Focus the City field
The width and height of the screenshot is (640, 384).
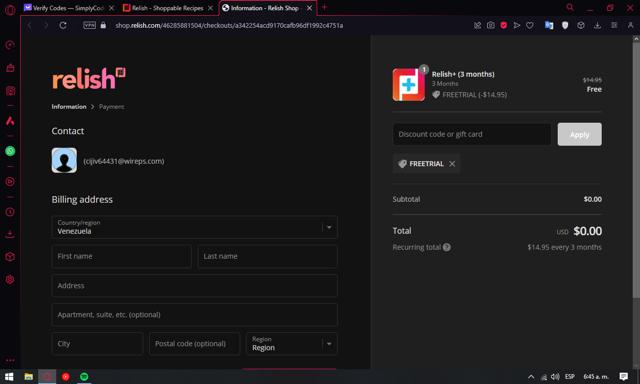[98, 344]
